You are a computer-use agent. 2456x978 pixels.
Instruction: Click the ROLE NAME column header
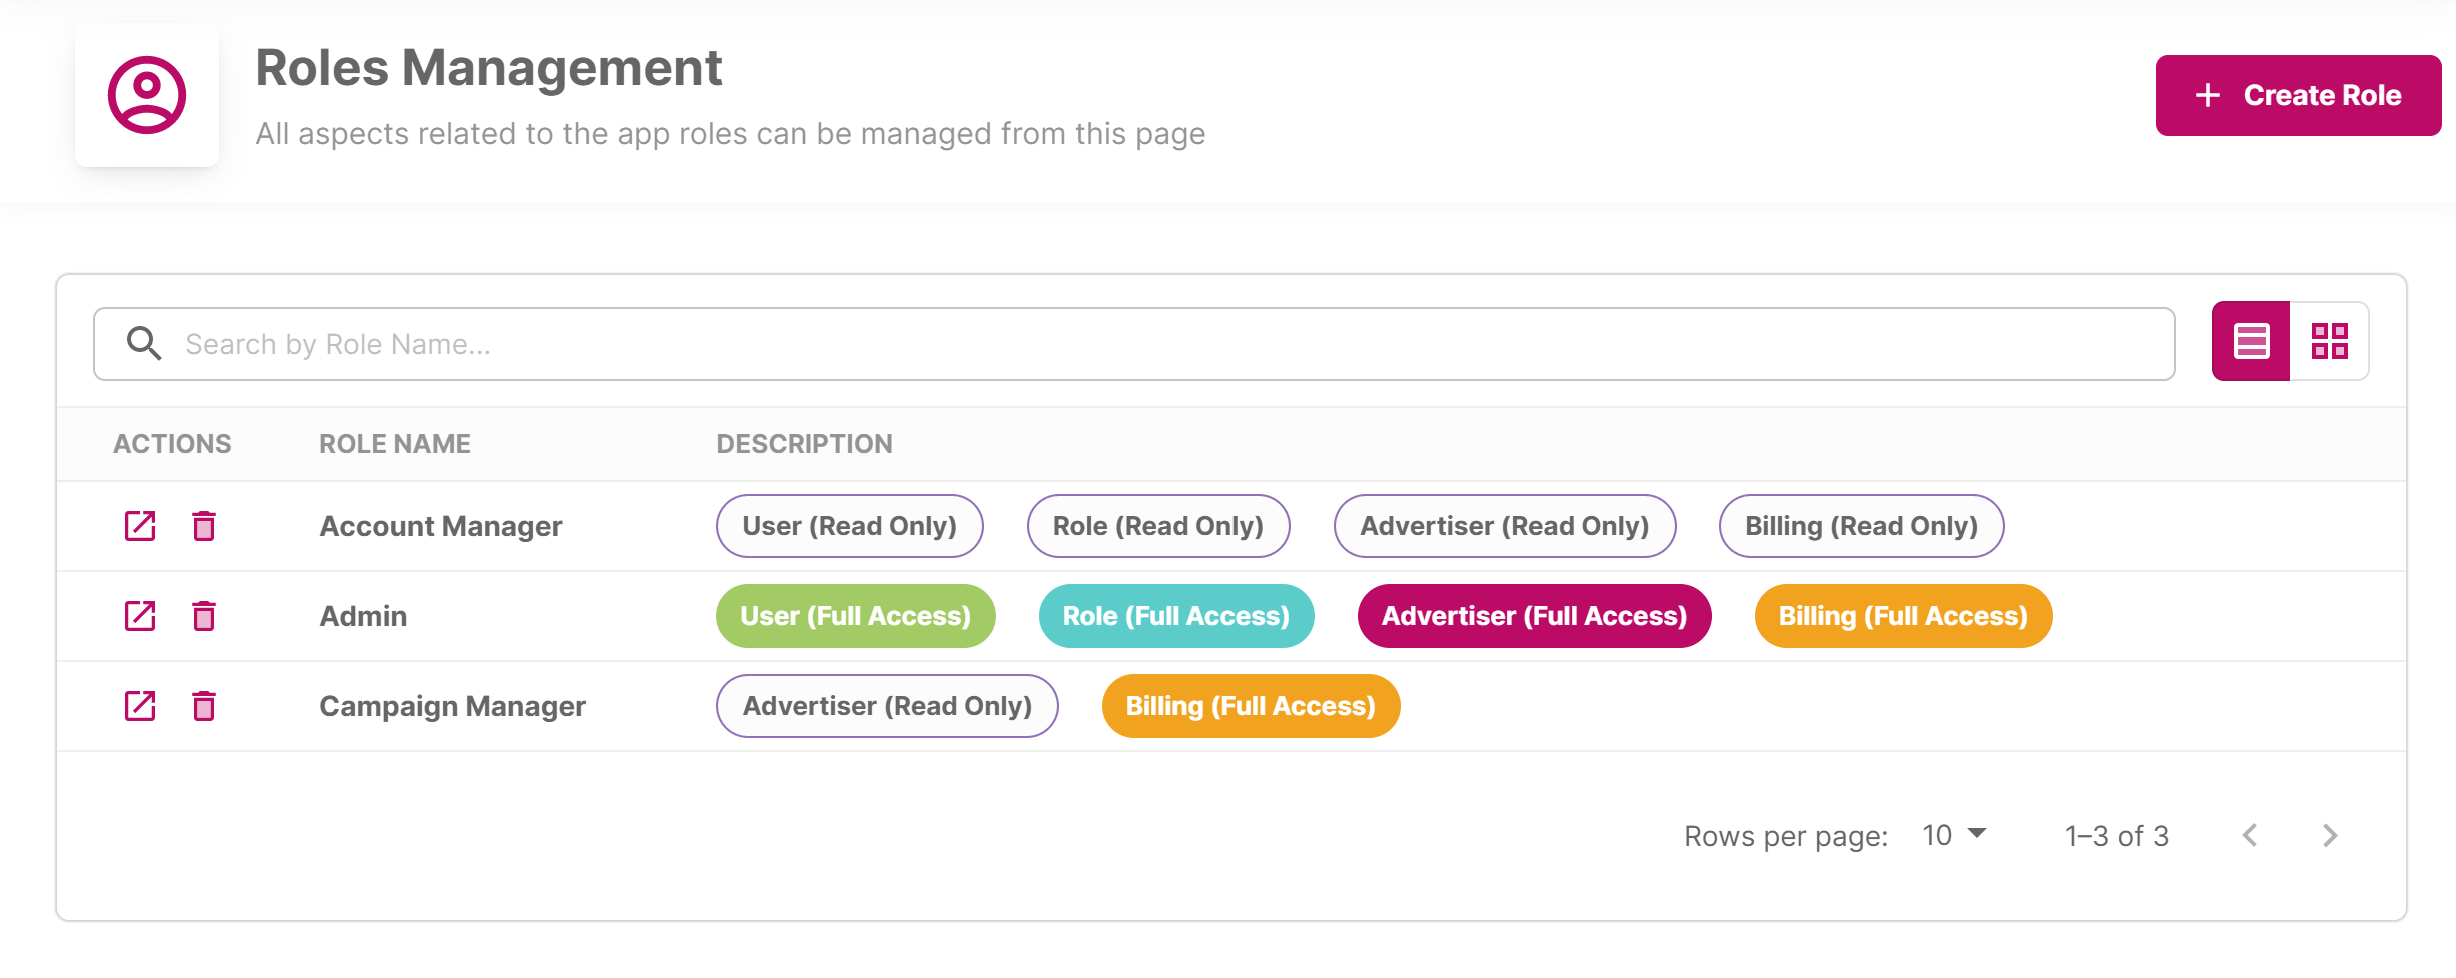395,444
